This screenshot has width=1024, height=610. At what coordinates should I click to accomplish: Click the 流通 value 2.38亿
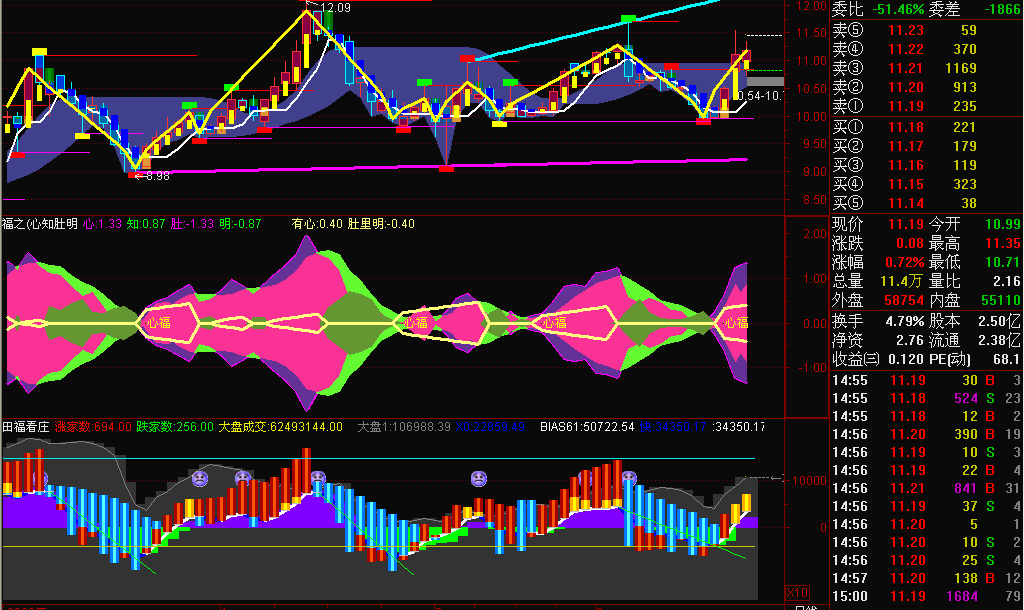999,340
